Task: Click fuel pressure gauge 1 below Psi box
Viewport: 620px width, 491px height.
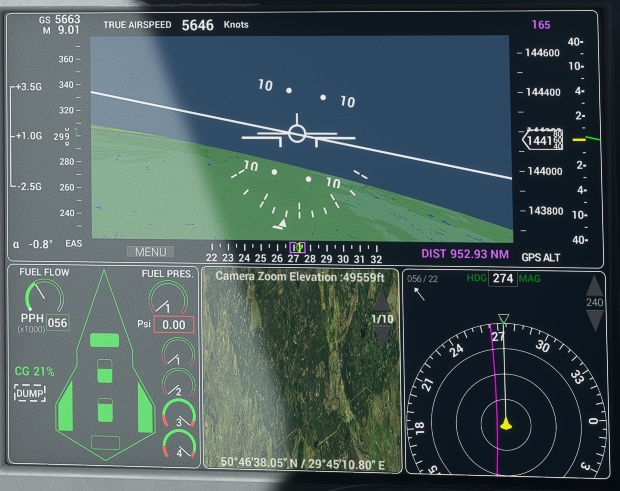Action: (x=178, y=352)
